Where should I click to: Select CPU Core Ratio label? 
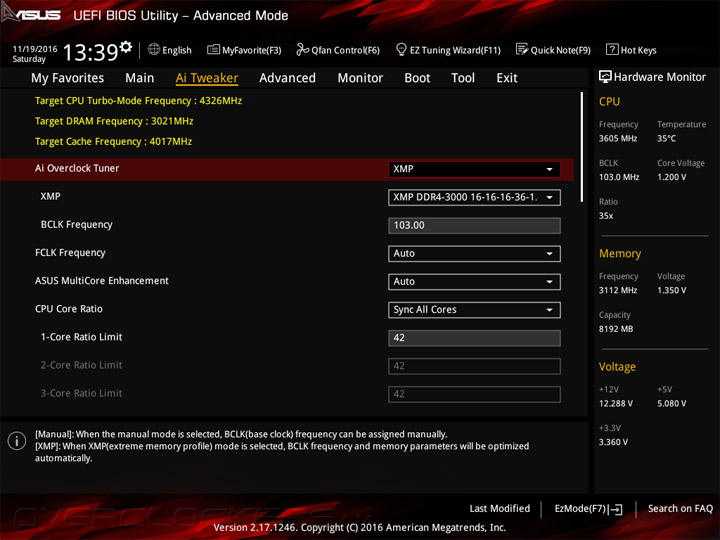coord(68,309)
